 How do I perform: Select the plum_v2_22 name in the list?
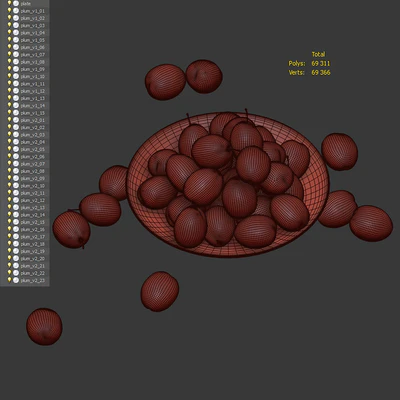[32, 273]
